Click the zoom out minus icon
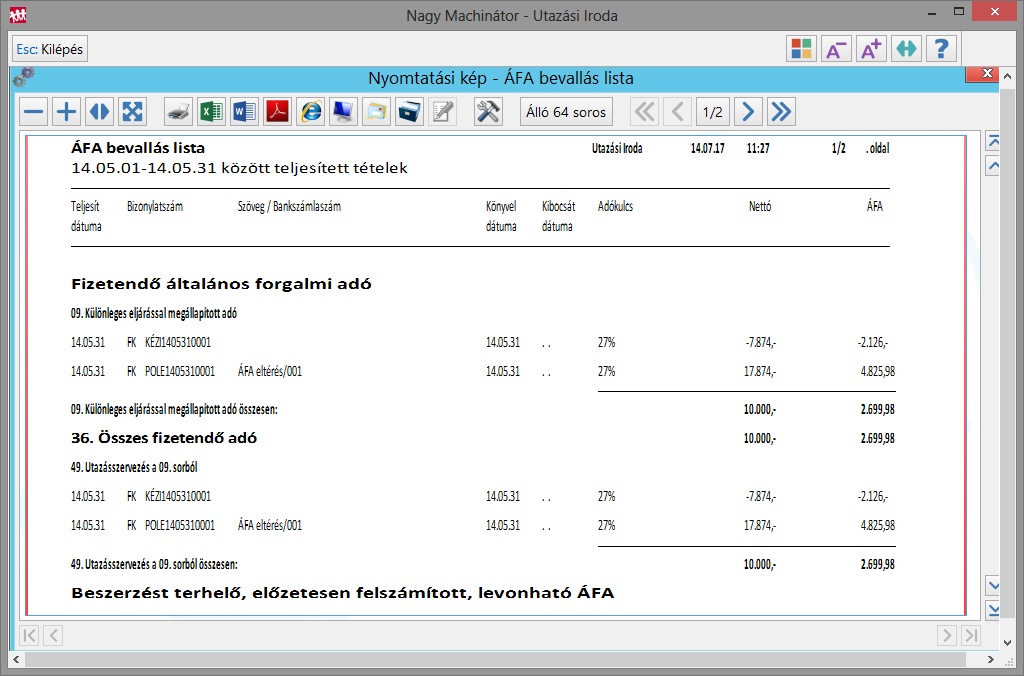The height and width of the screenshot is (676, 1024). (x=33, y=112)
